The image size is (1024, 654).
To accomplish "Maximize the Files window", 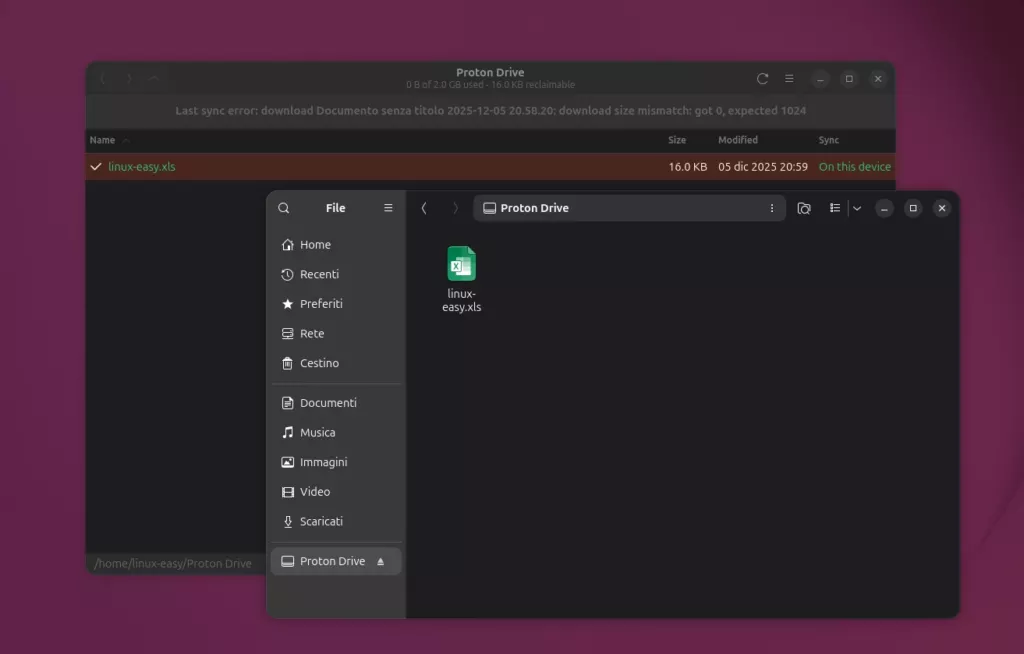I will tap(913, 208).
